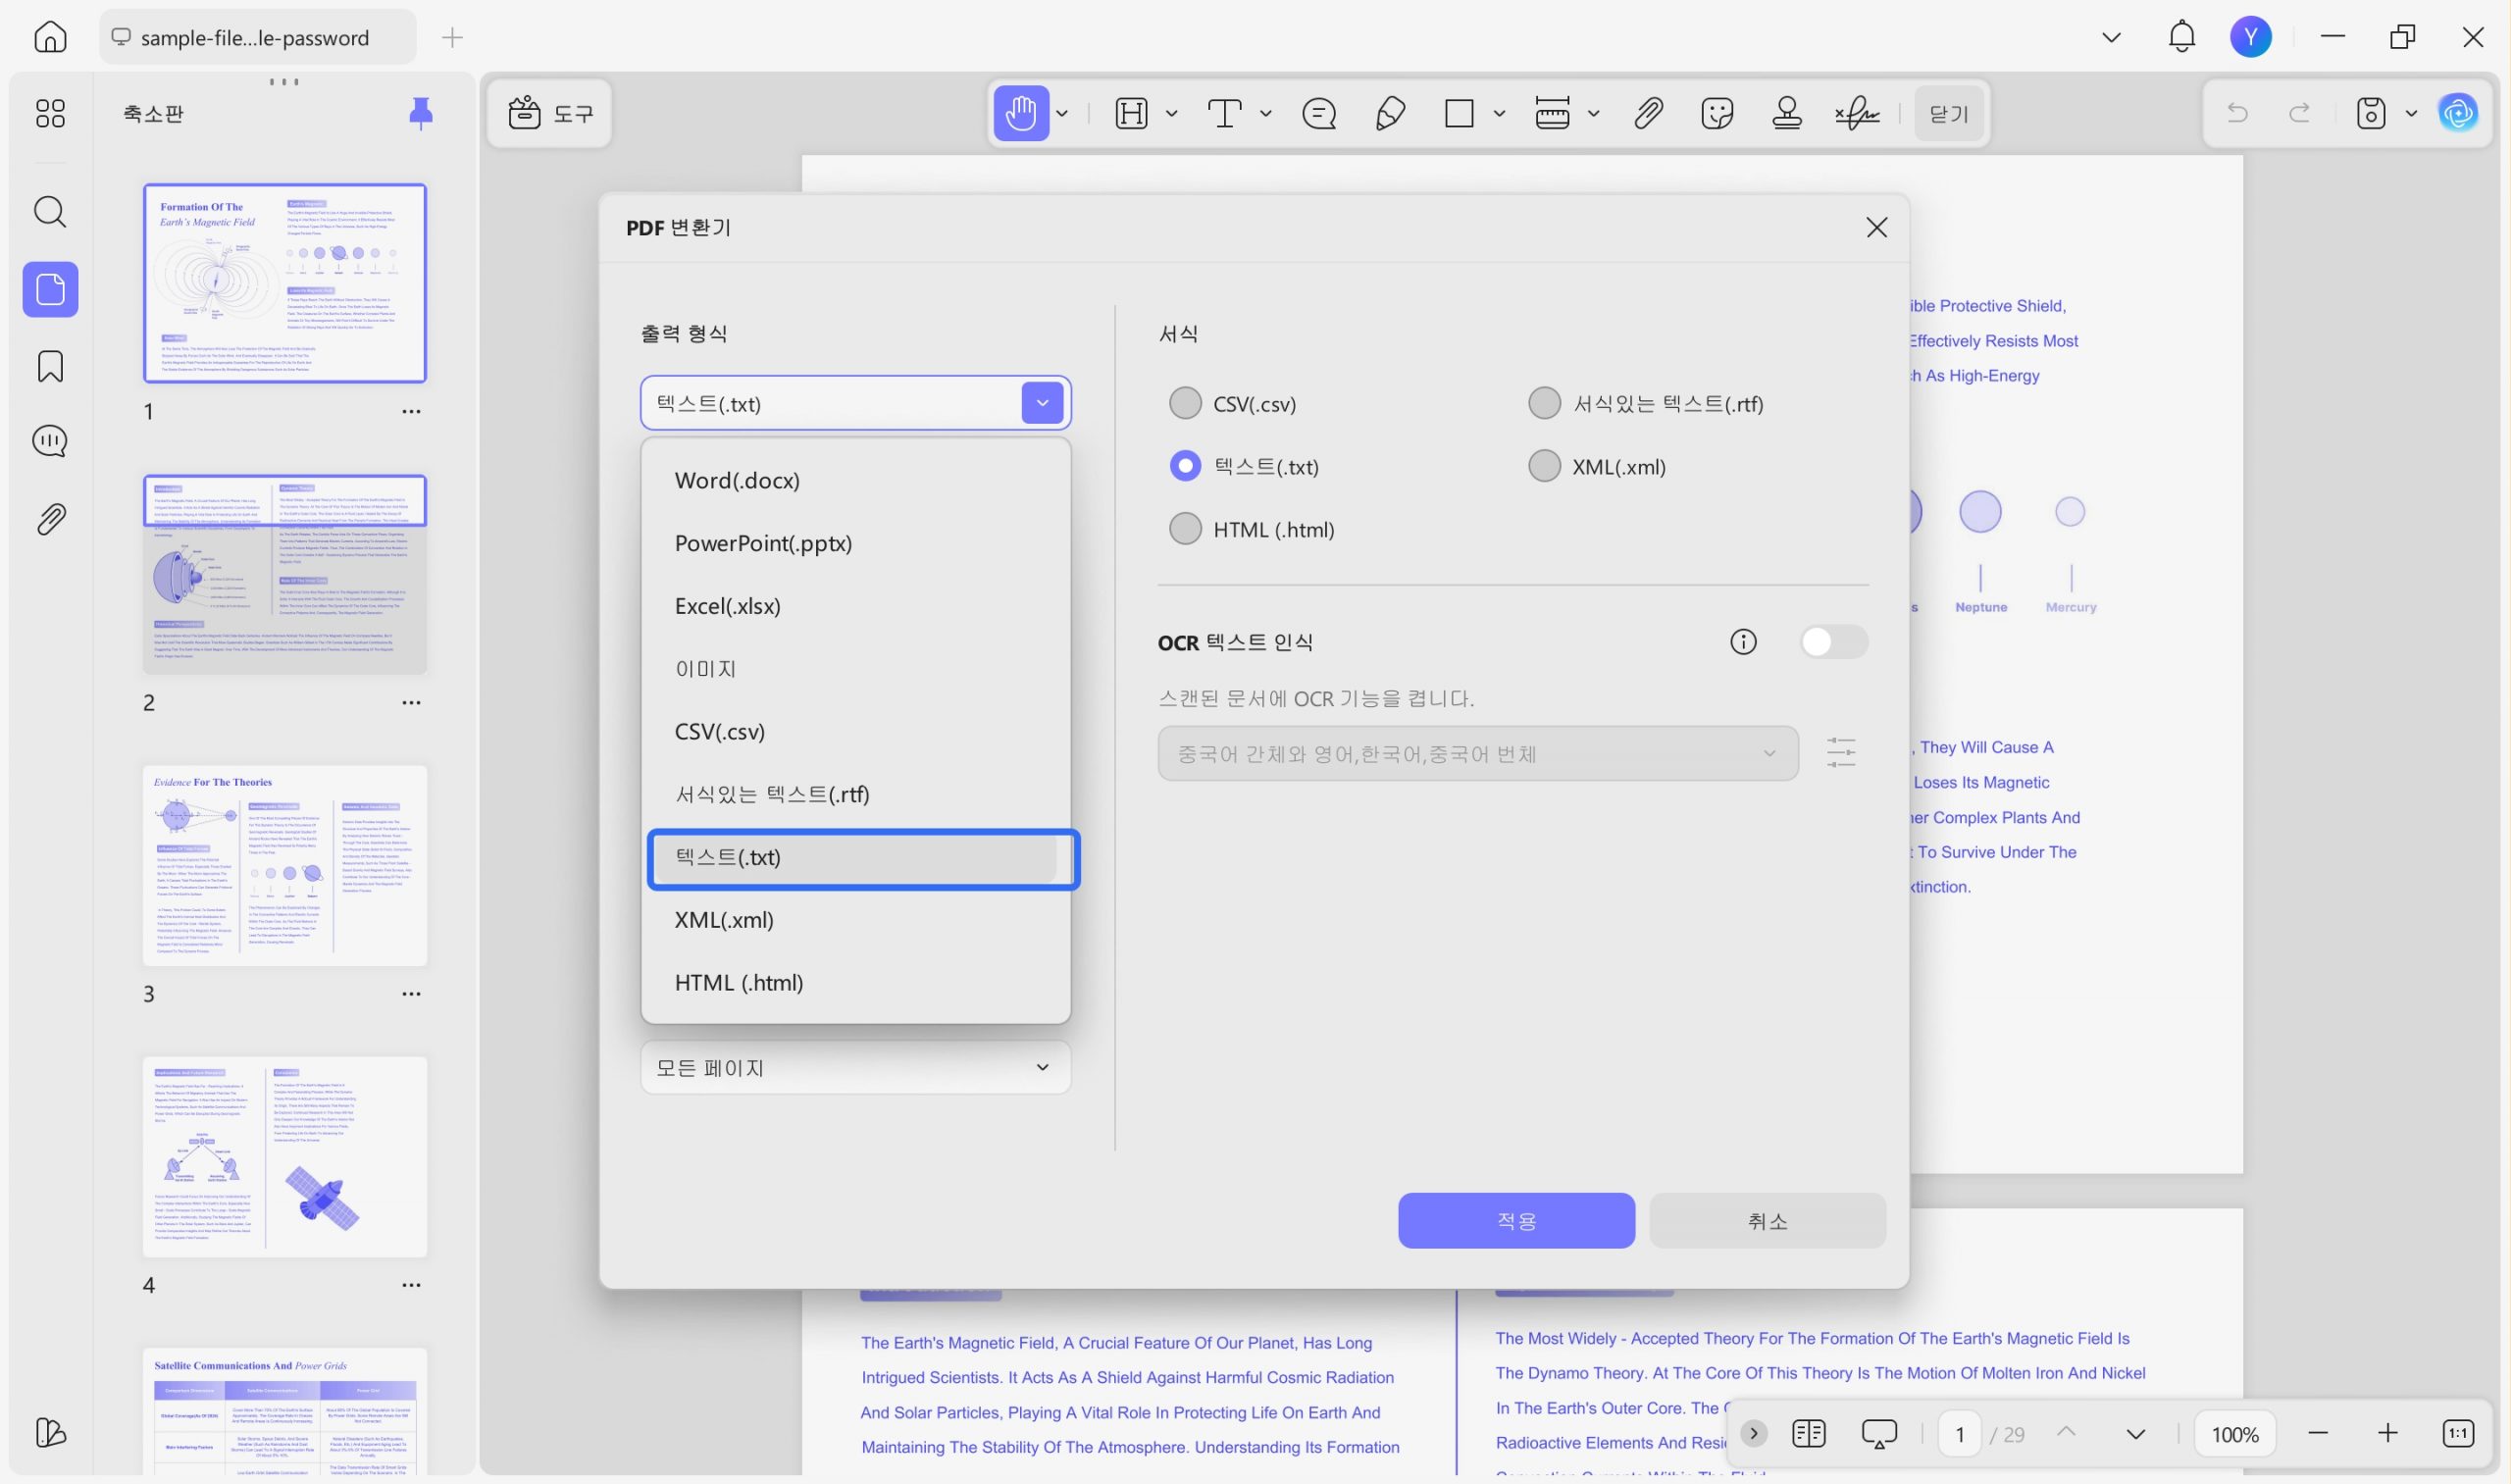Open the 모든 페이지 page range dropdown

[x=855, y=1067]
